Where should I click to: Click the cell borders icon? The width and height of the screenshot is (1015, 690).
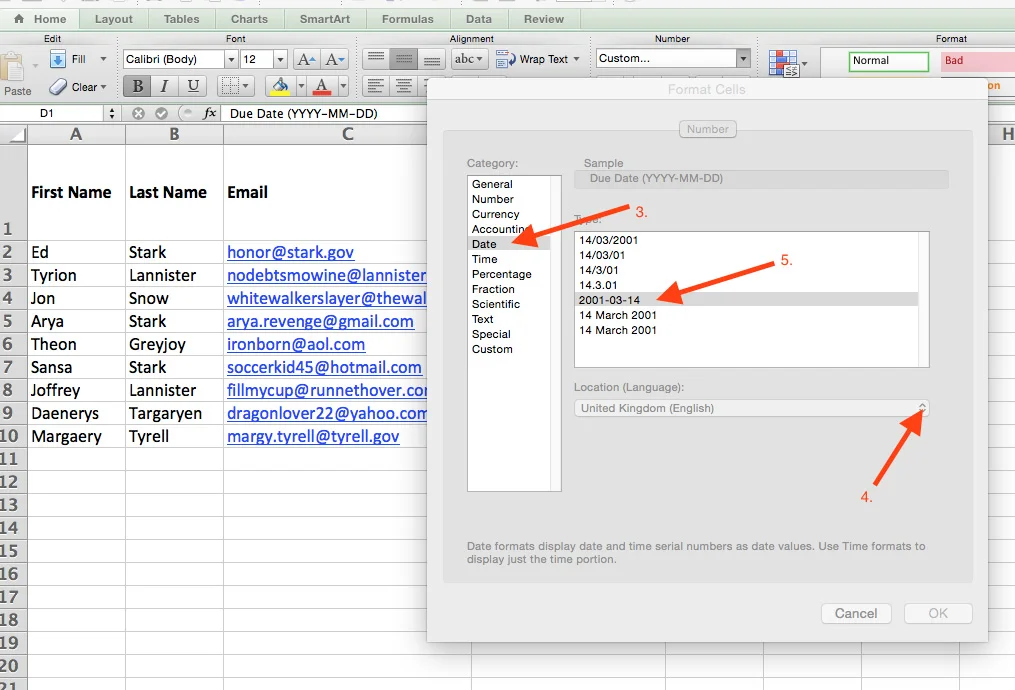click(x=229, y=86)
